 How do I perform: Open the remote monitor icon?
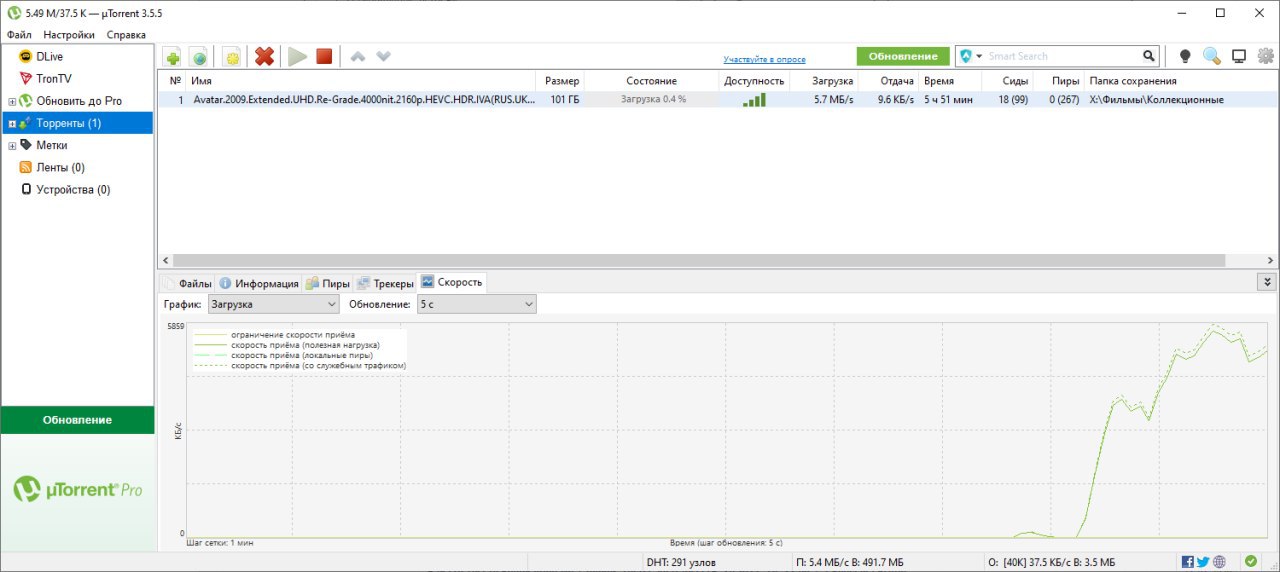click(1239, 56)
